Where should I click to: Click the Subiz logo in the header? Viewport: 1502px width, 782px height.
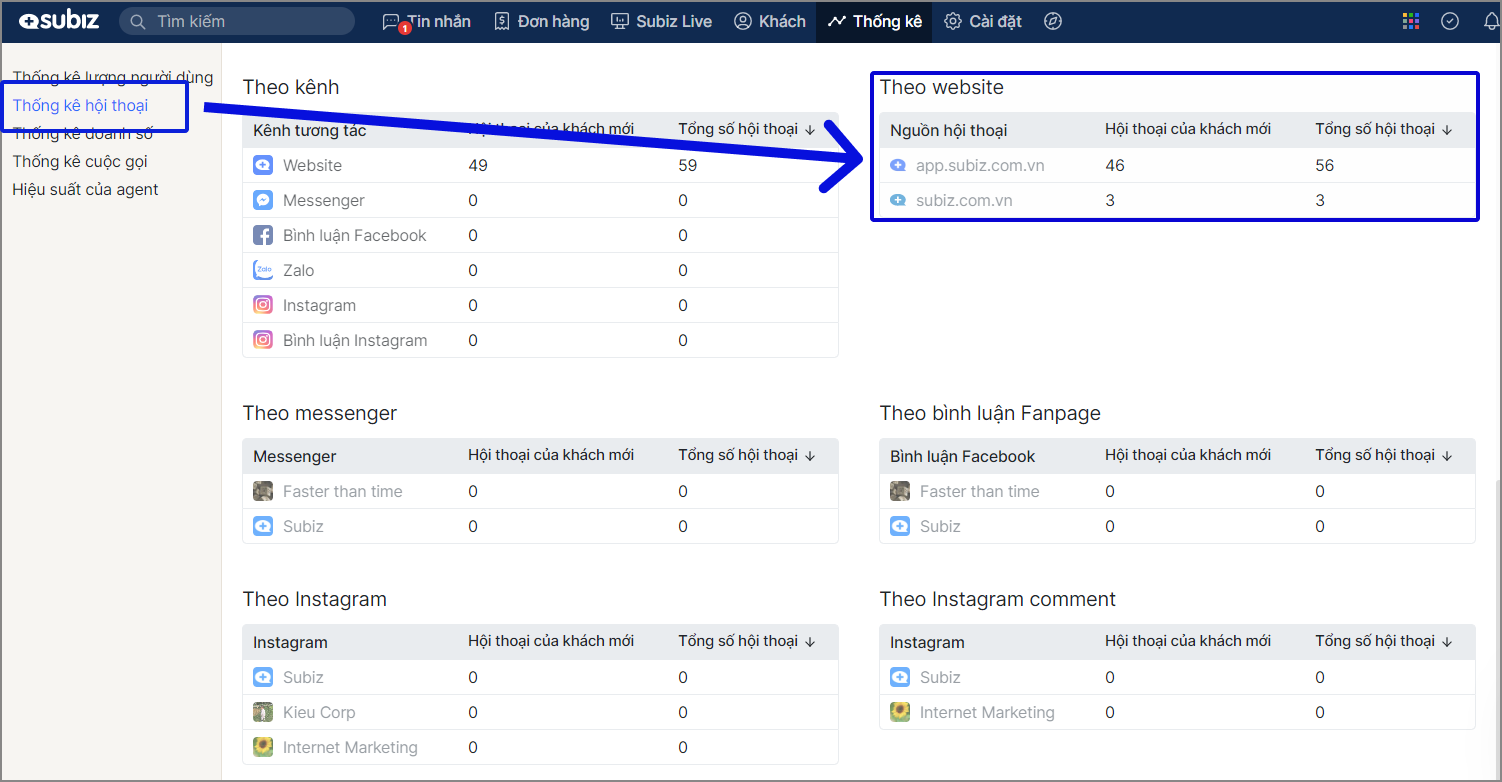[x=59, y=21]
